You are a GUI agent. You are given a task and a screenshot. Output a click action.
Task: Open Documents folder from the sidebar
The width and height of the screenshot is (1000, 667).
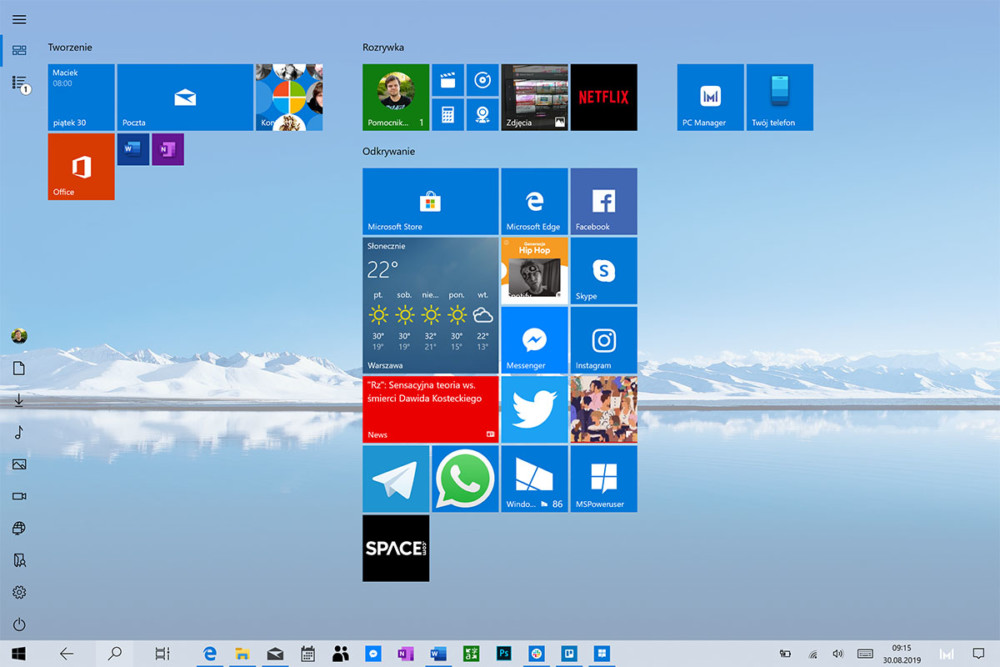click(x=19, y=368)
